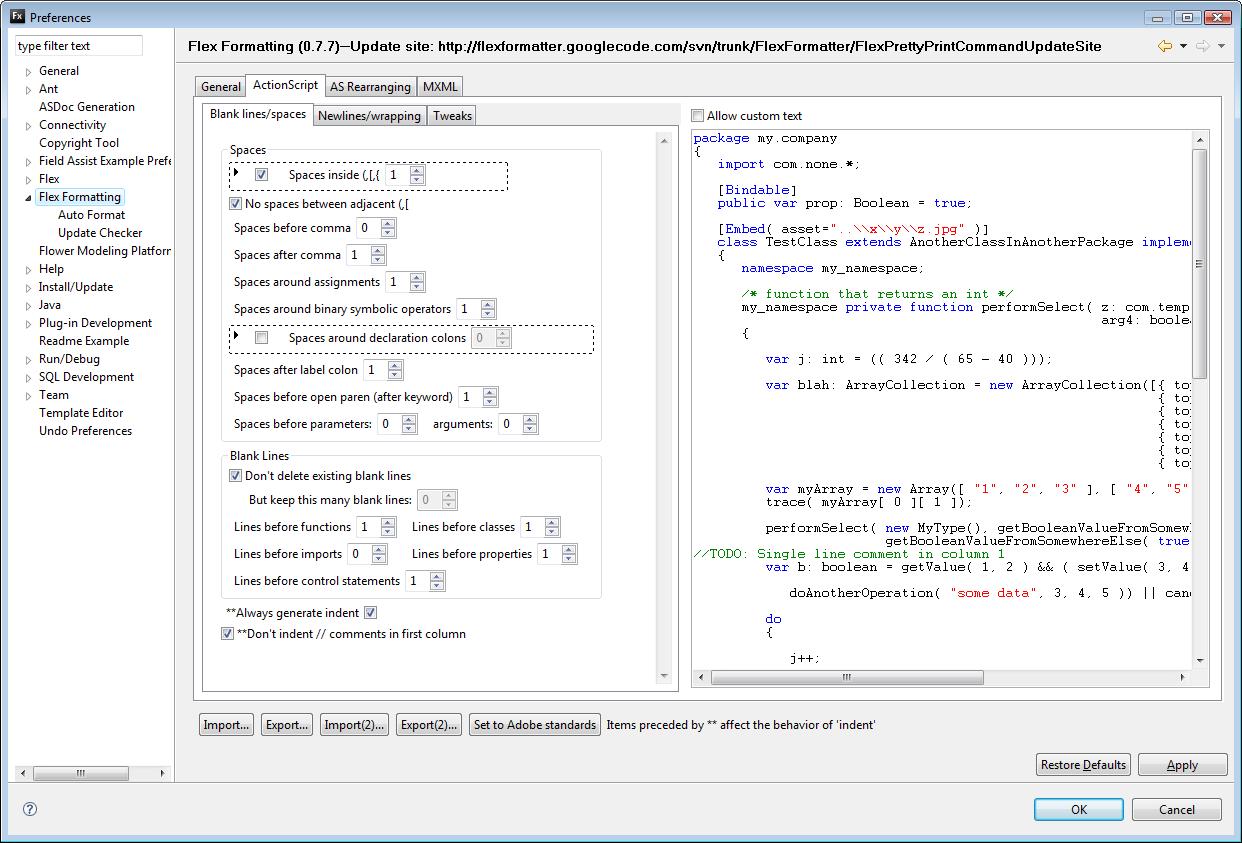Select Copyright Tool in the tree
Image resolution: width=1242 pixels, height=843 pixels.
(79, 143)
